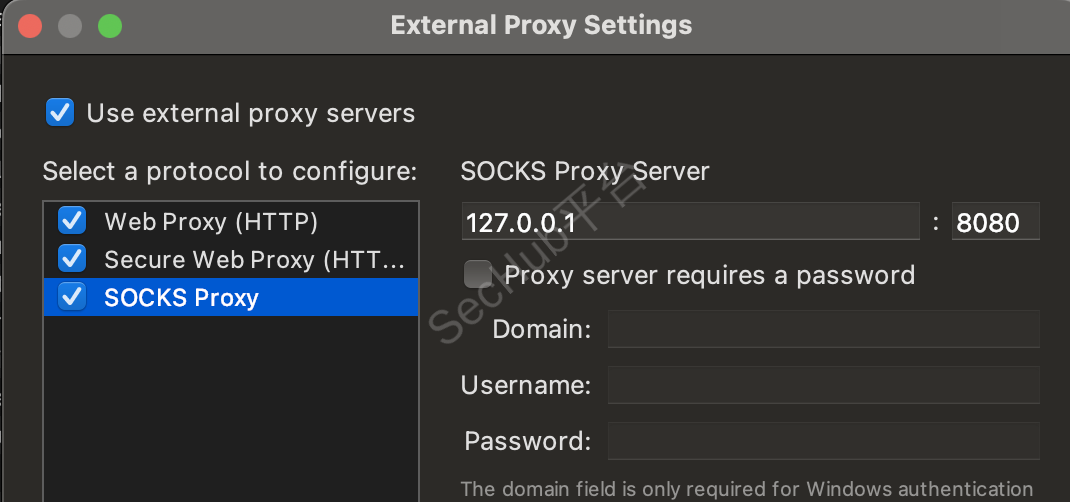The image size is (1070, 502).
Task: Focus the Domain text field
Action: (823, 329)
